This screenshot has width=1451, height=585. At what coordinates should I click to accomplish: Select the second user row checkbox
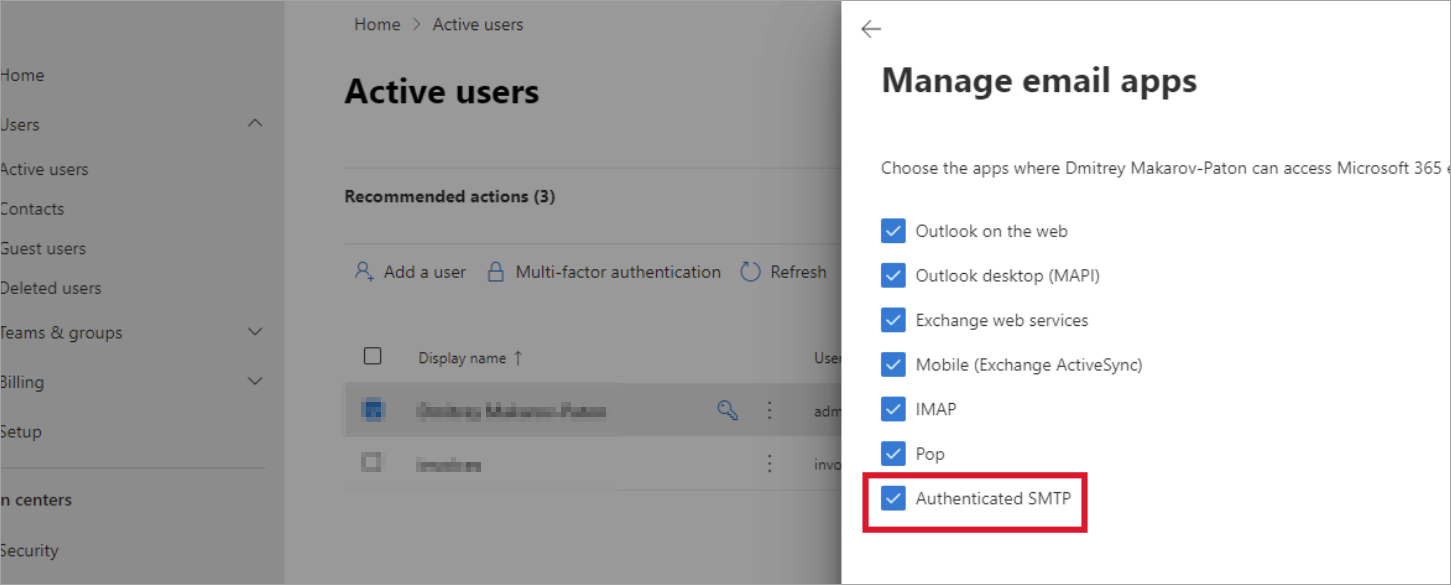tap(372, 462)
